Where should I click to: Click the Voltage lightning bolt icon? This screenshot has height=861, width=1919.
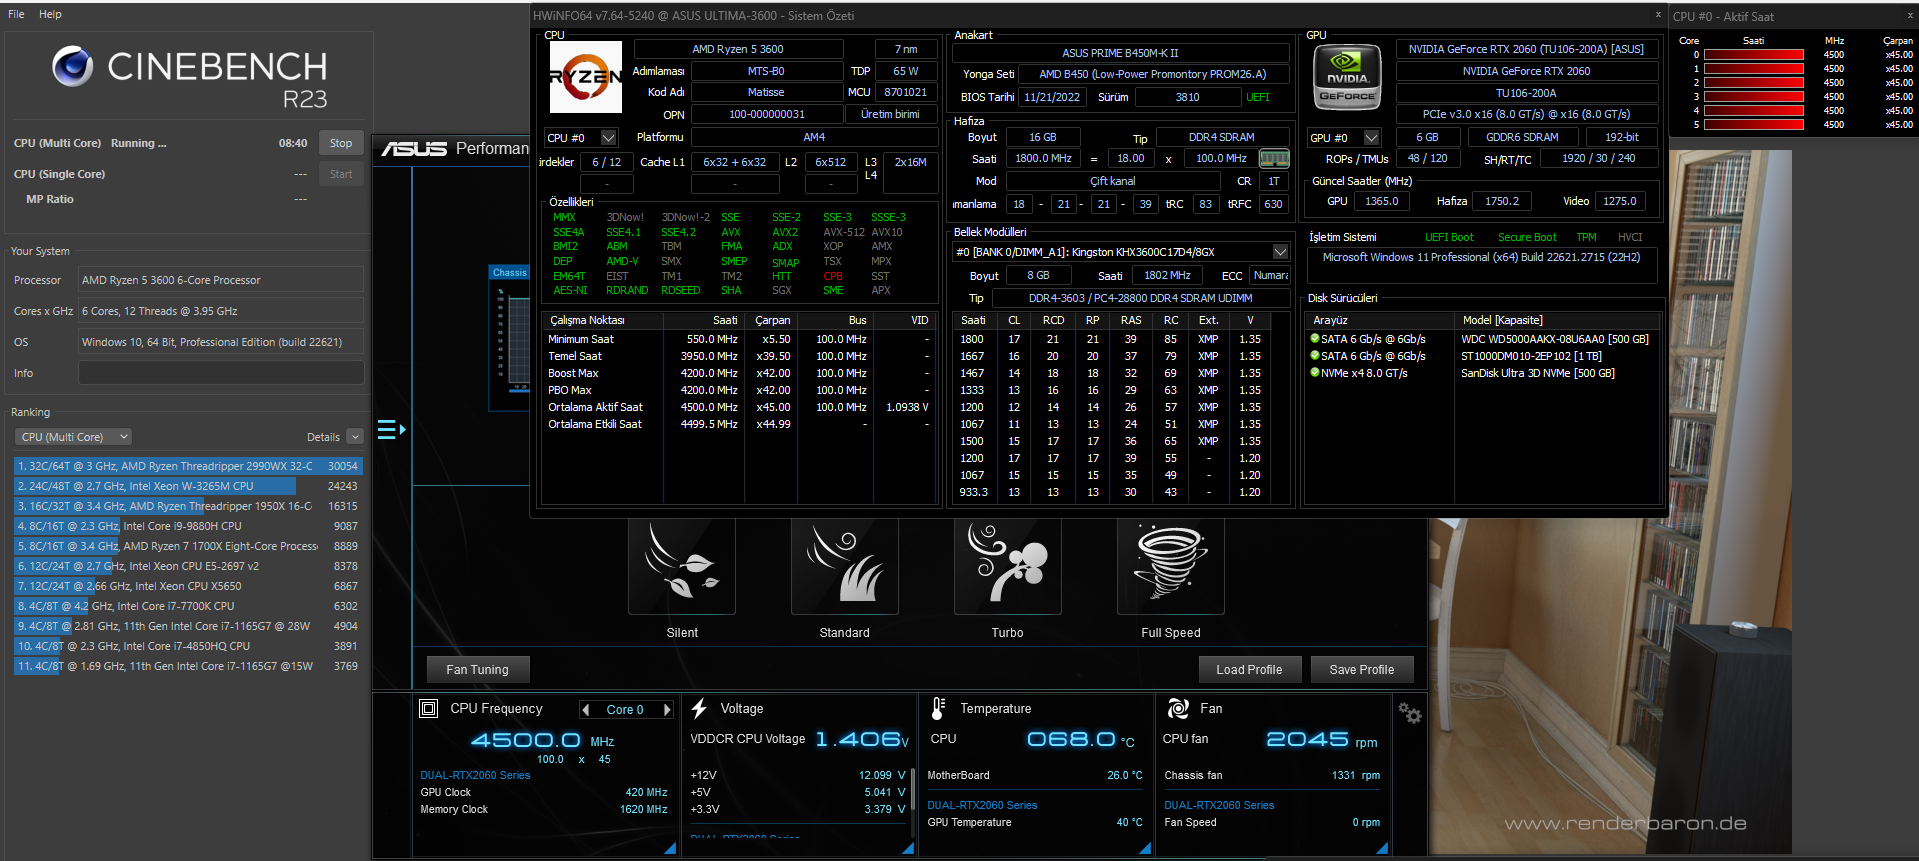point(700,708)
